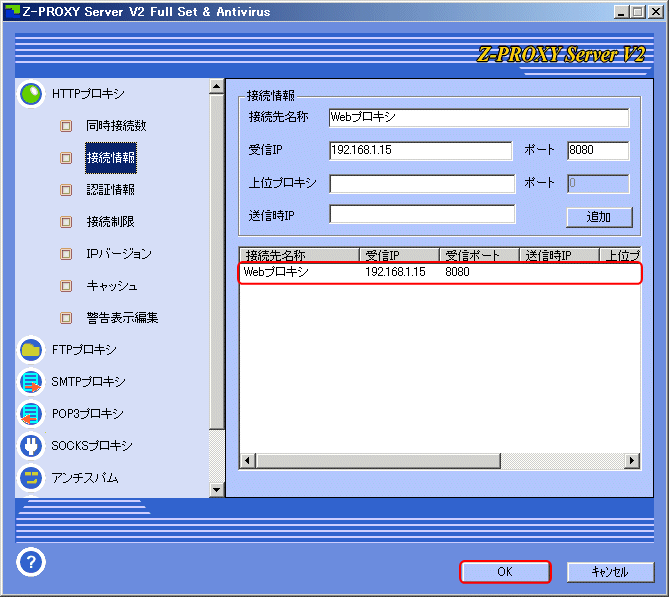Click the POP3プロキシ mail icon

click(31, 414)
